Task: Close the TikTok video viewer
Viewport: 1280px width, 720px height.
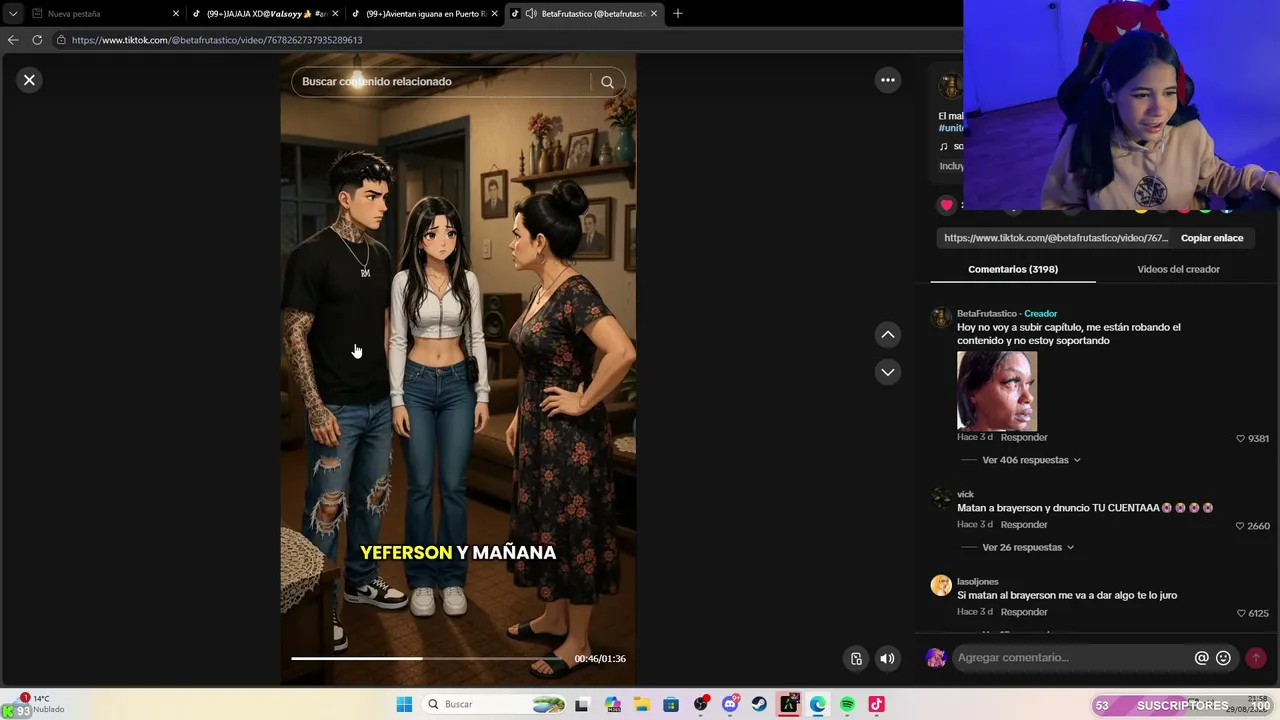Action: 29,80
